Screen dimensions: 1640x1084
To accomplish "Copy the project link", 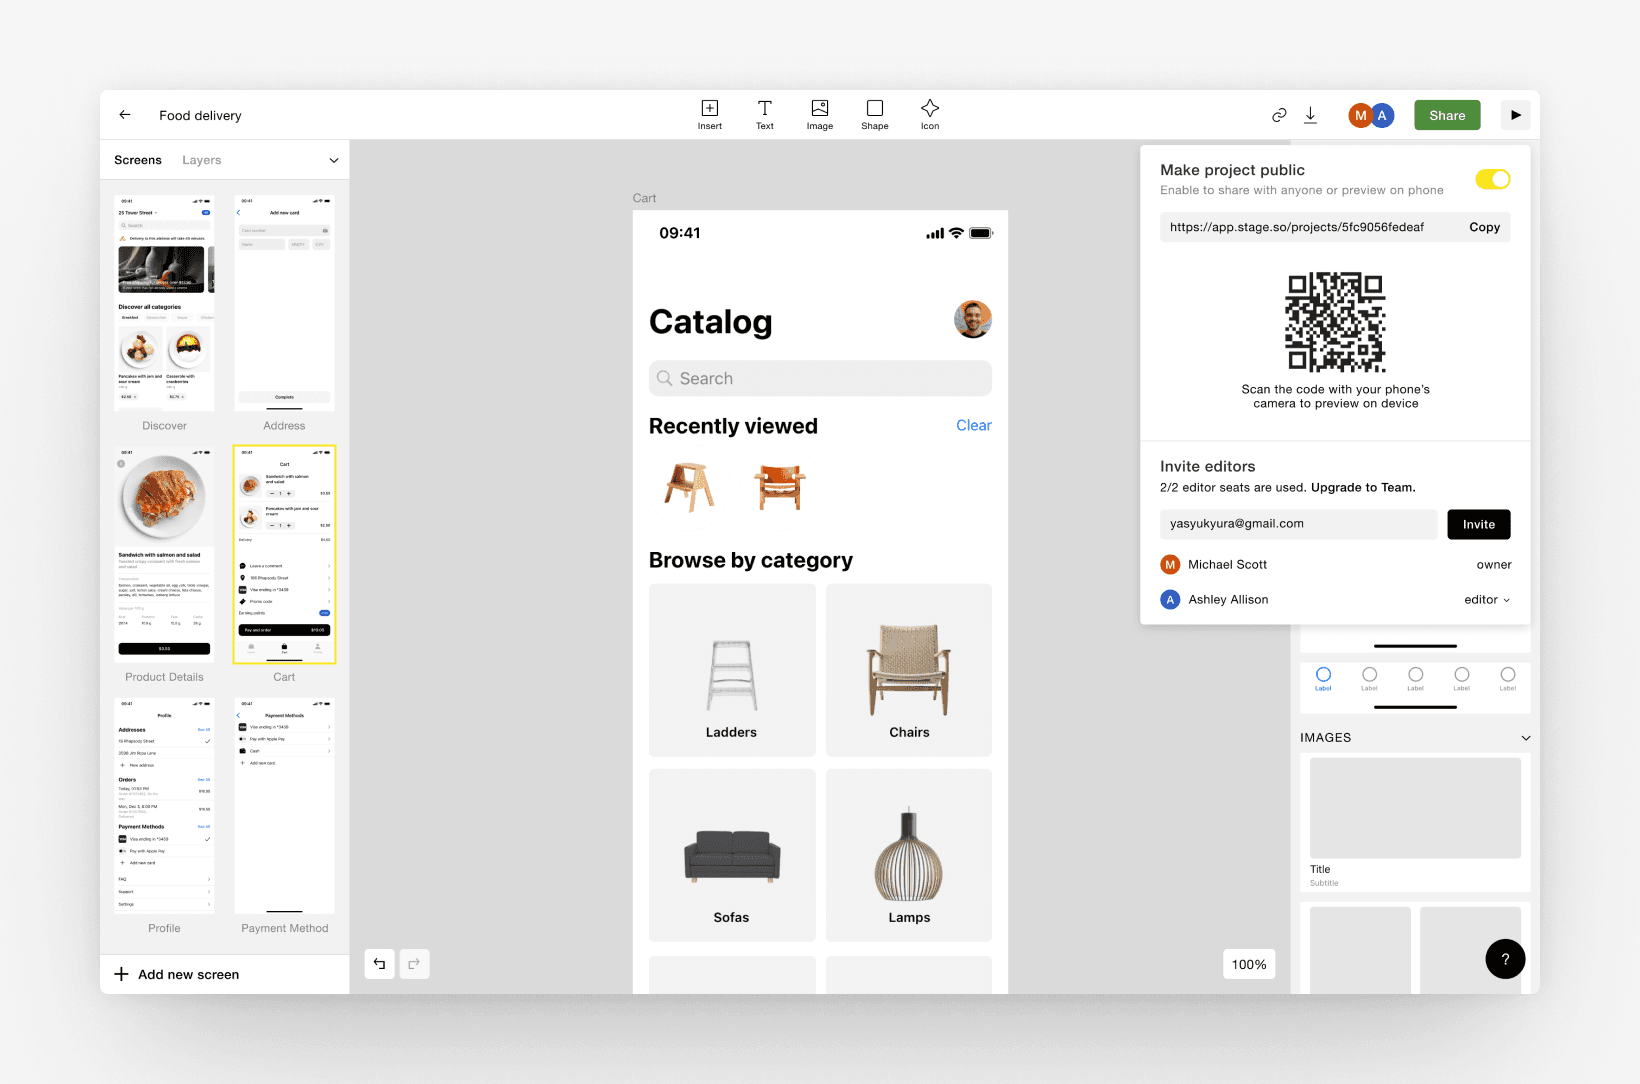I will tap(1484, 227).
